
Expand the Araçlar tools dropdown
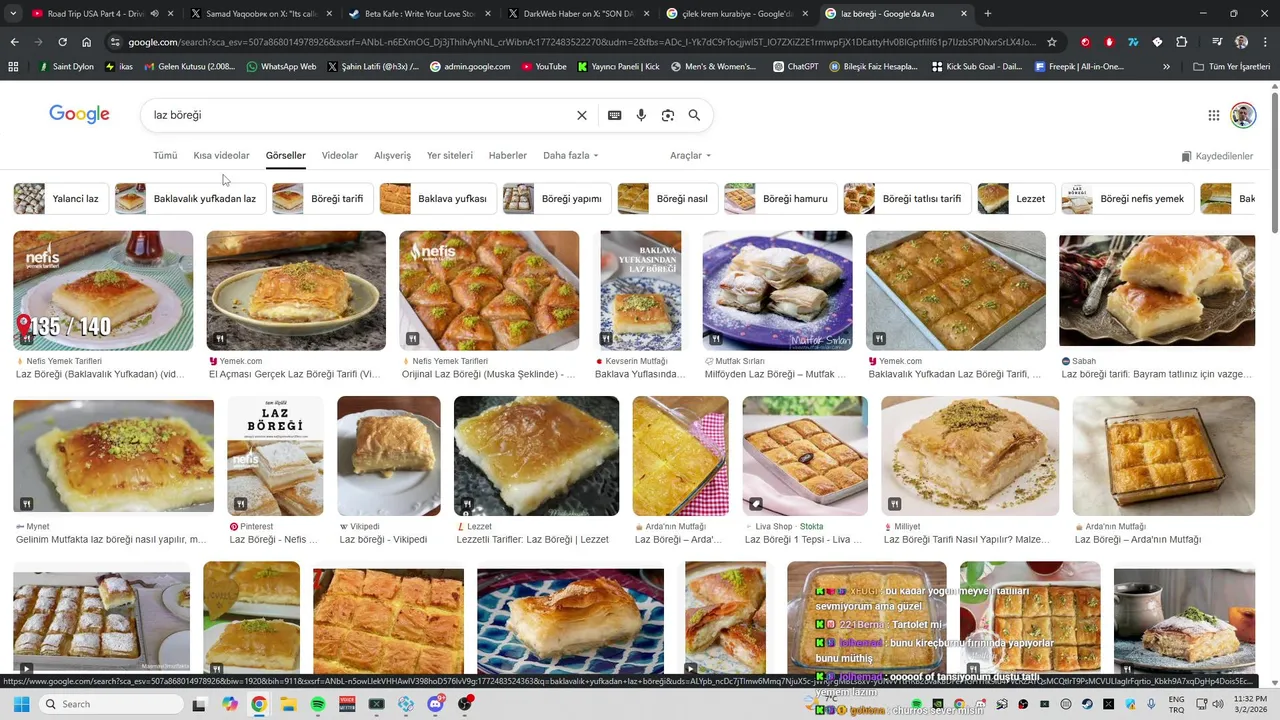[x=691, y=156]
